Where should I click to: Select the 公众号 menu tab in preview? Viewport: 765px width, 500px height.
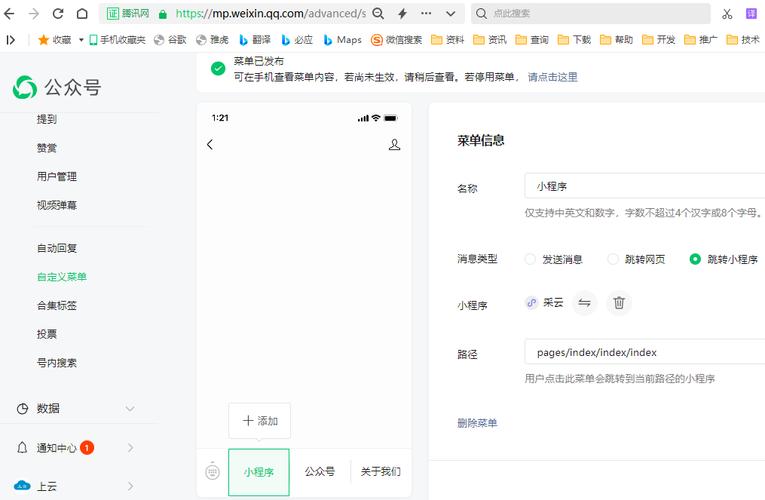click(320, 472)
